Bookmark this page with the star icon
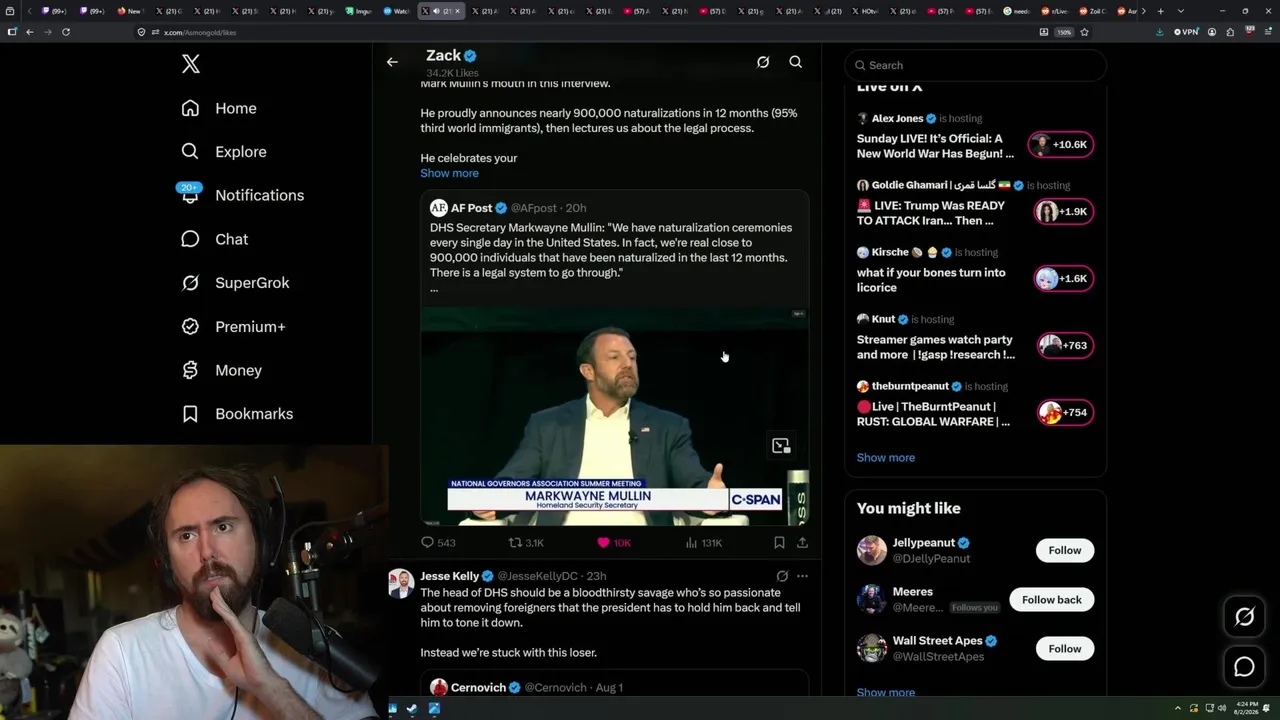 (1084, 32)
